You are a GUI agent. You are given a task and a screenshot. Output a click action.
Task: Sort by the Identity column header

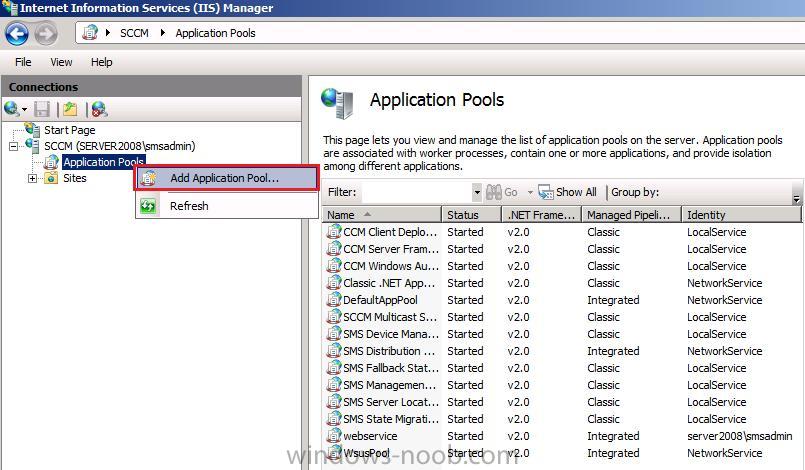[x=742, y=215]
